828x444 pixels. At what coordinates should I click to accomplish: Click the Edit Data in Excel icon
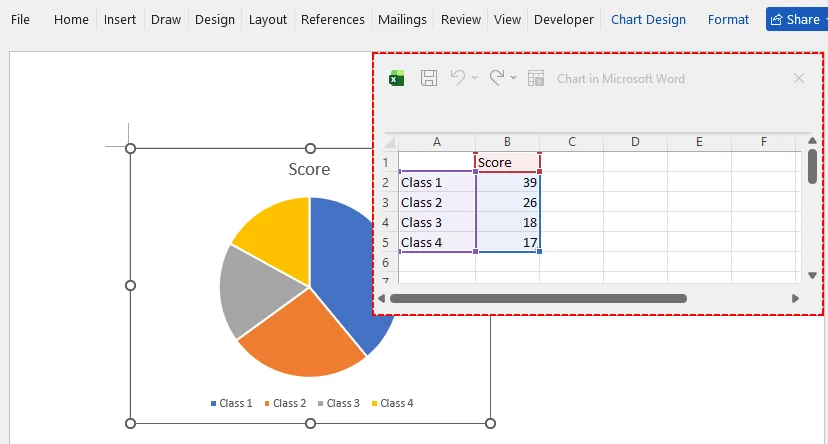pos(536,78)
